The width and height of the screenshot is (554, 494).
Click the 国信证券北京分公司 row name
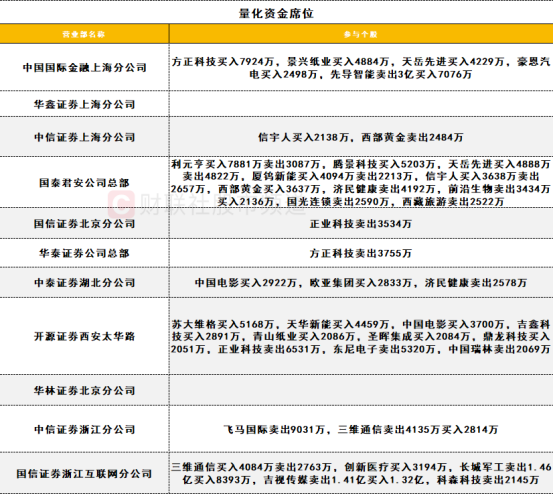pos(84,224)
